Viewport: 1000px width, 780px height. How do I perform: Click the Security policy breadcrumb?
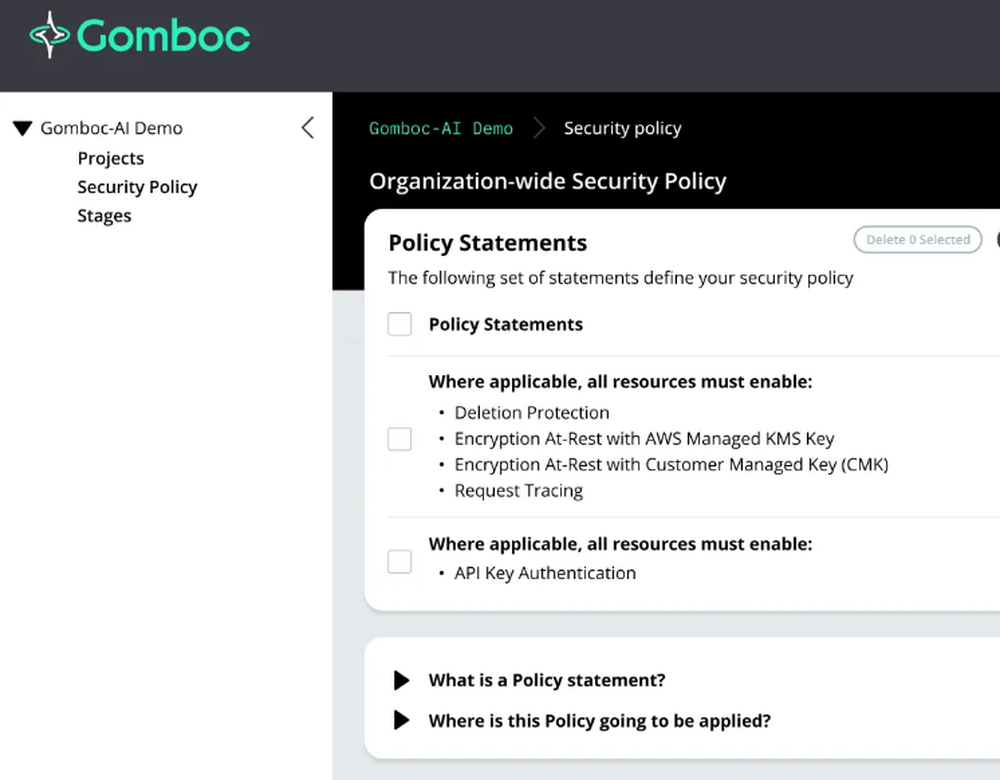[x=622, y=128]
